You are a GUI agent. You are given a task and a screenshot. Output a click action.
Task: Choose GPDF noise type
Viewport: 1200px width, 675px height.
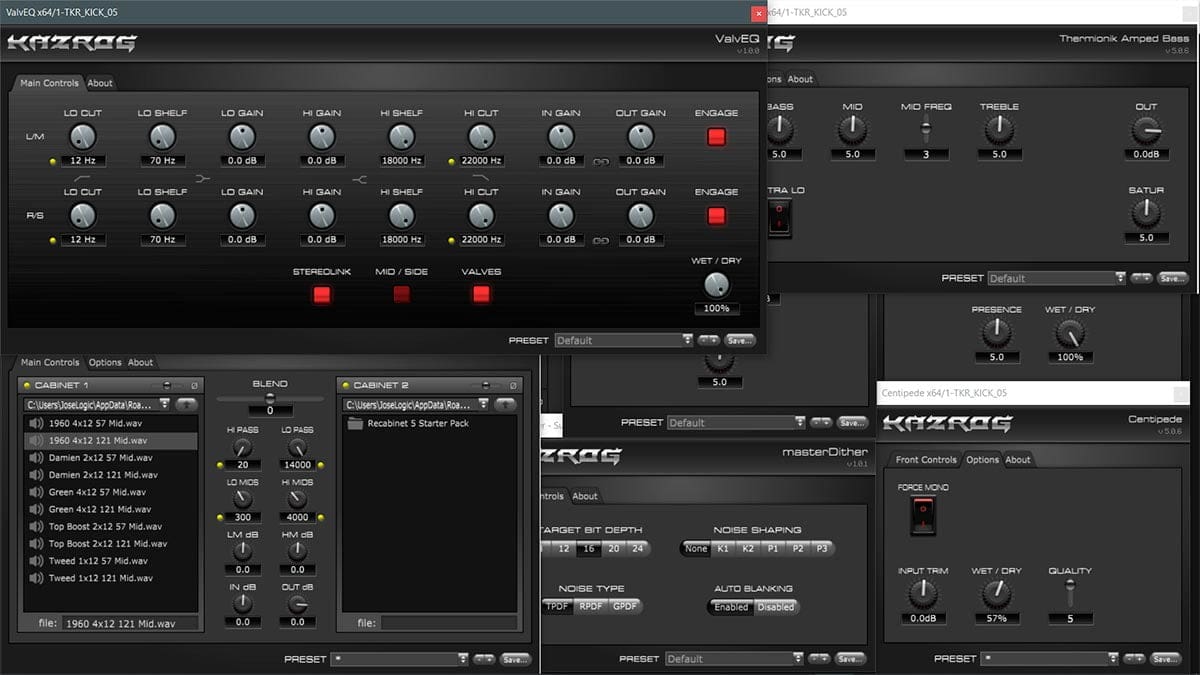(x=625, y=606)
